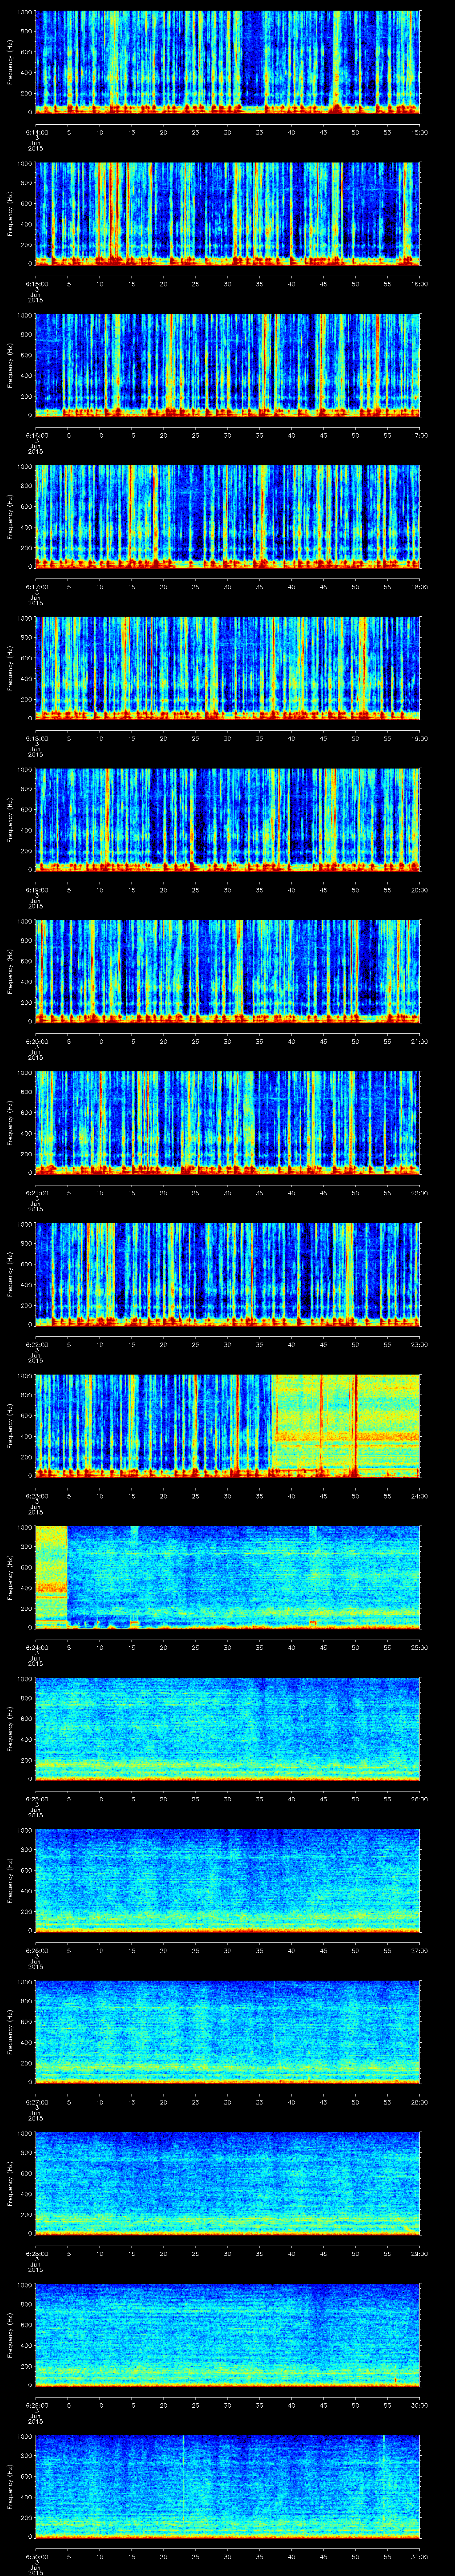Click the bright vertical line near 6:30:23

tap(183, 2480)
